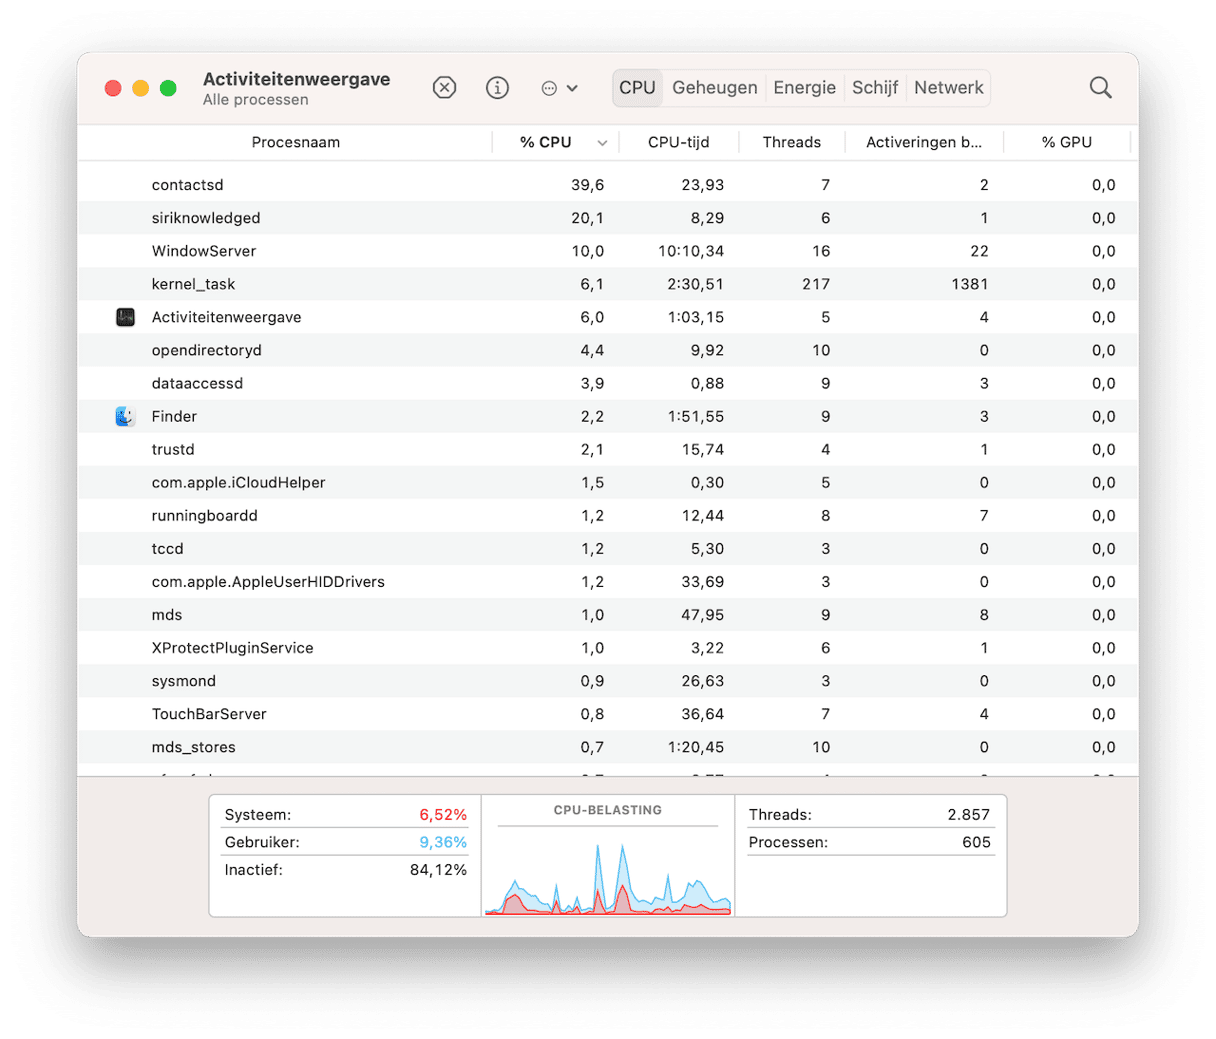Screen dimensions: 1216x1039
Task: Select the dataaccessd process
Action: [x=608, y=383]
